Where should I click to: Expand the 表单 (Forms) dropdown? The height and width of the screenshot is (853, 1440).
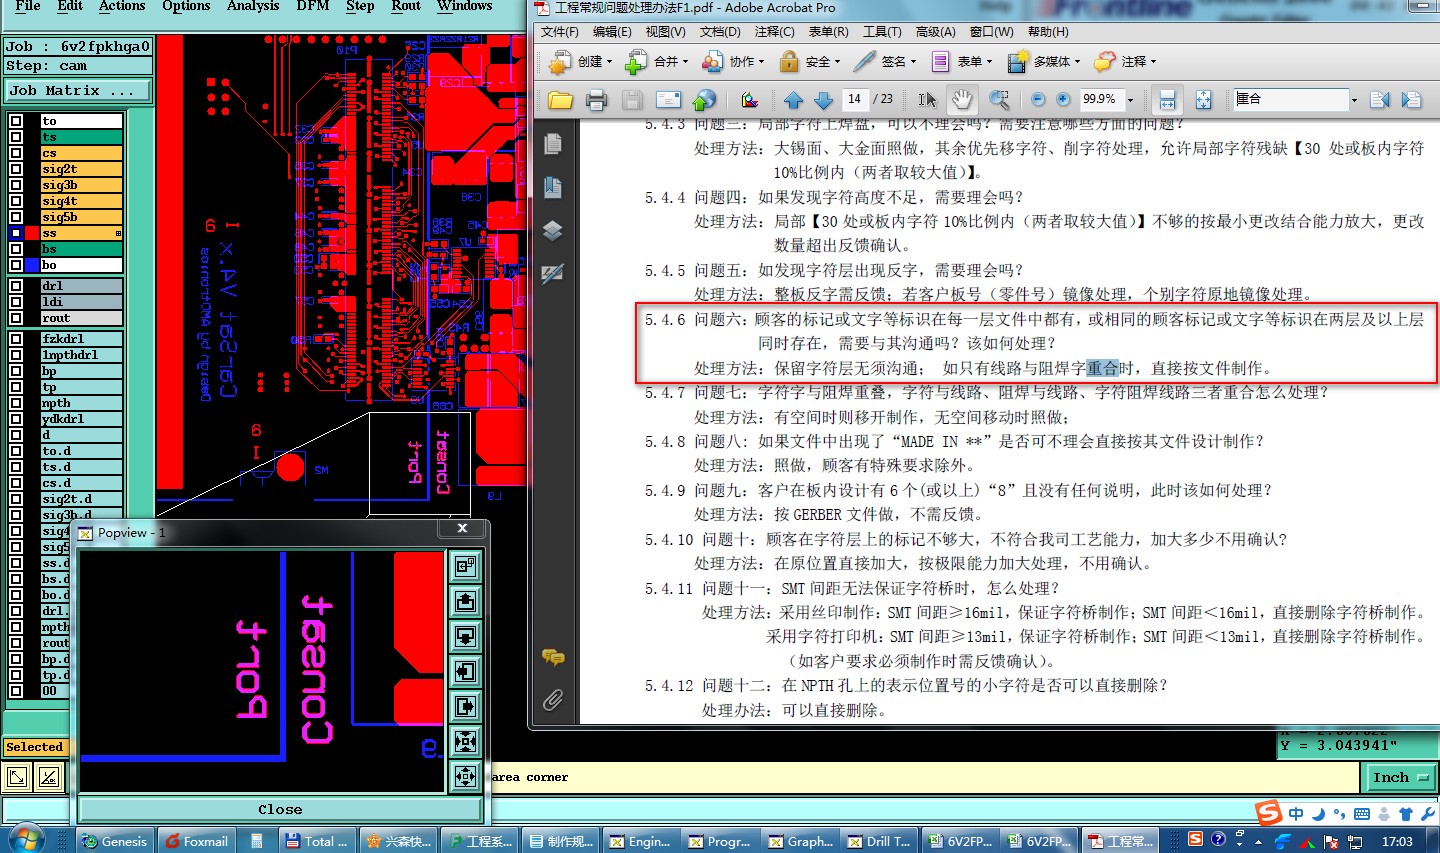tap(989, 62)
